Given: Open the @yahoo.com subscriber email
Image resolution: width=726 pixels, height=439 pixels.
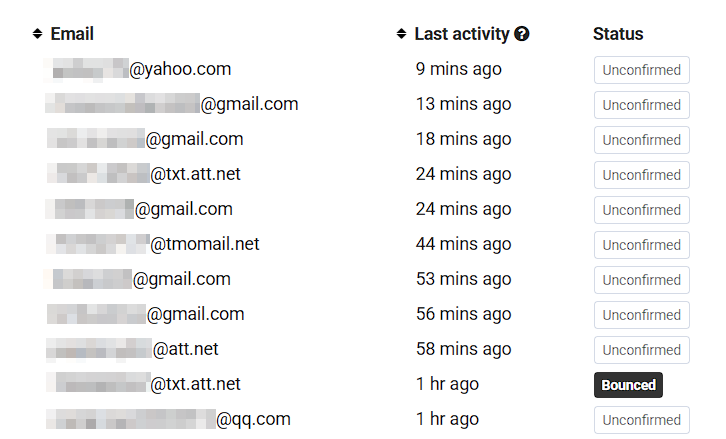Looking at the screenshot, I should 138,69.
